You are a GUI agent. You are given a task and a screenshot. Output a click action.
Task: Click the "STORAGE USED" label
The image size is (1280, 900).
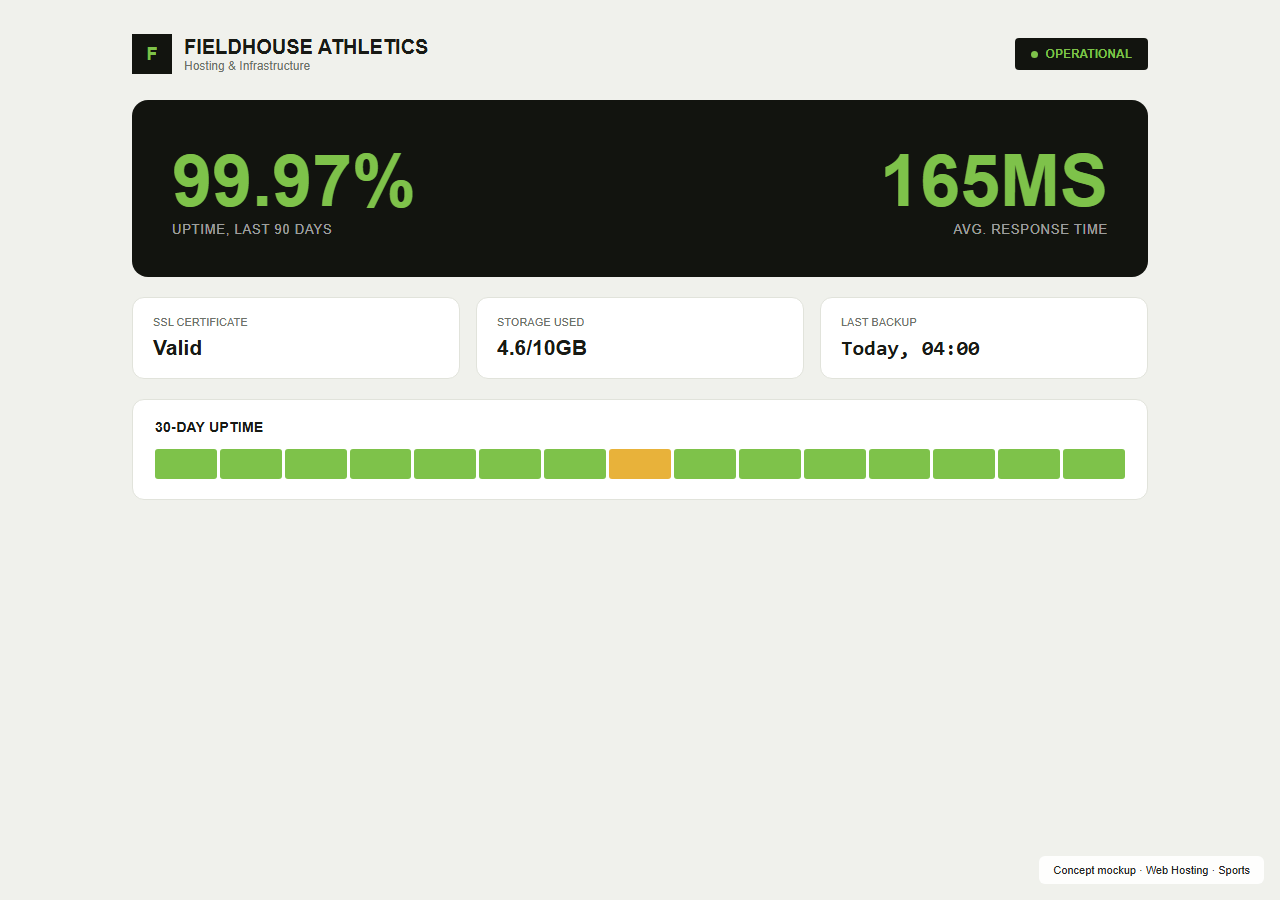pos(540,322)
